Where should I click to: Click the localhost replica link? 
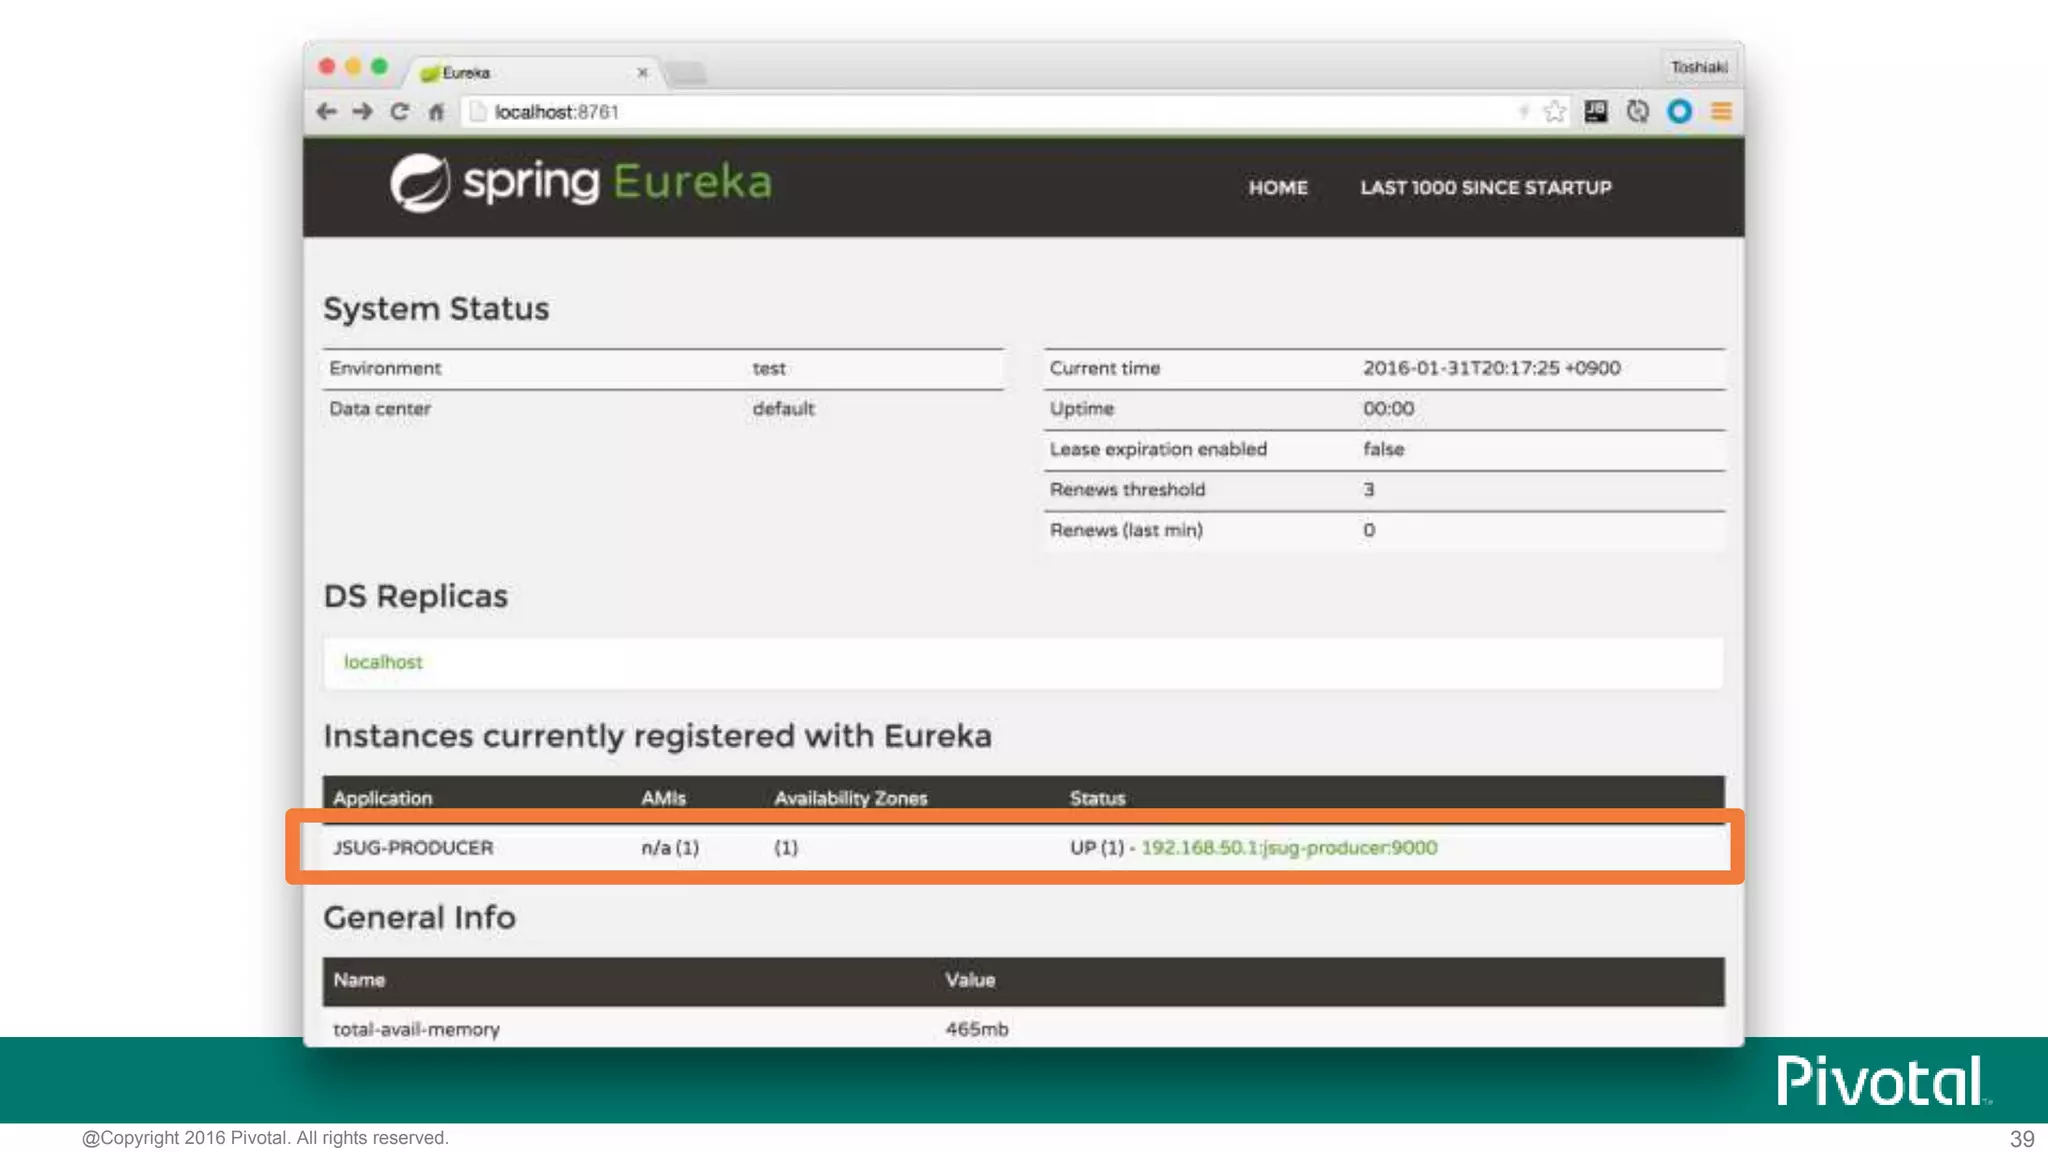click(383, 662)
